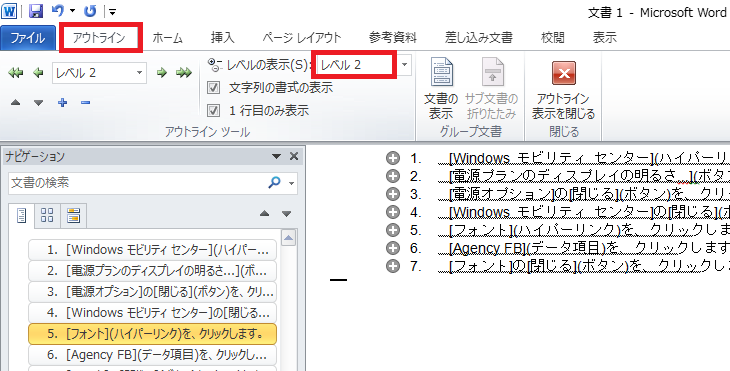Open the 差し込み文書 tab

pyautogui.click(x=479, y=38)
